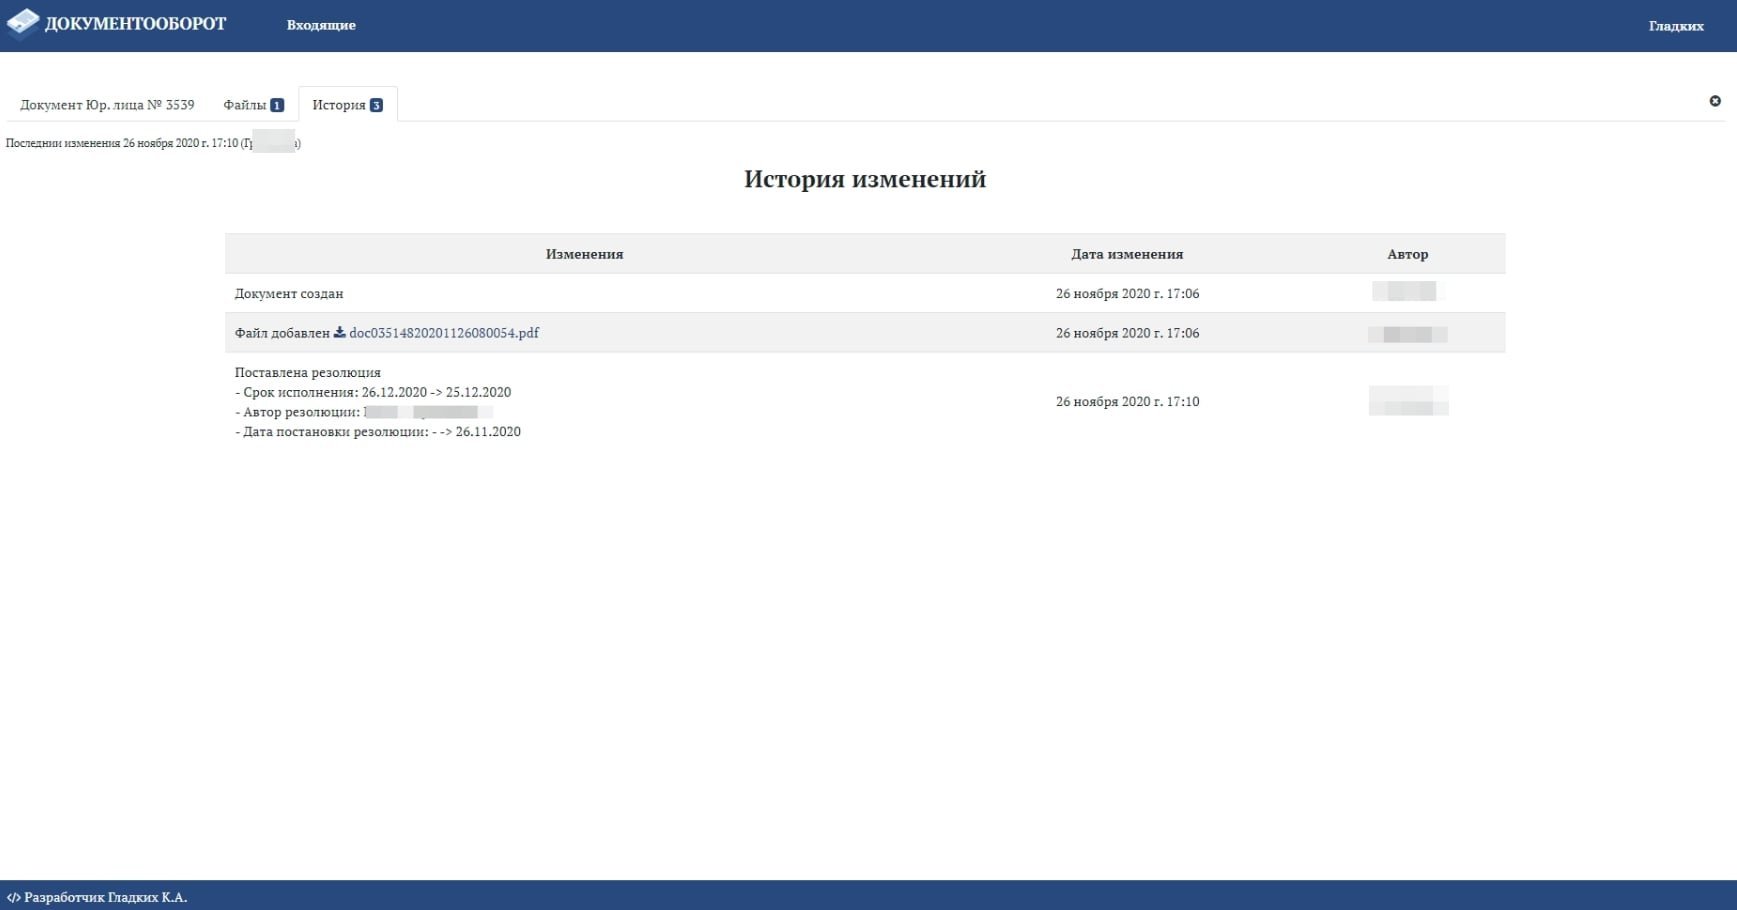Click the 26 ноября 2020 г. 17:10 date cell
1737x910 pixels.
(x=1127, y=402)
